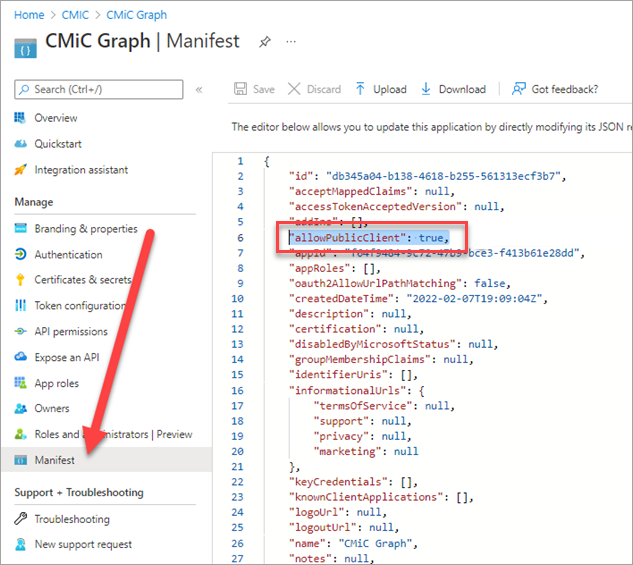The width and height of the screenshot is (633, 565).
Task: Click the "createdDateTime" line in editor
Action: coord(418,299)
